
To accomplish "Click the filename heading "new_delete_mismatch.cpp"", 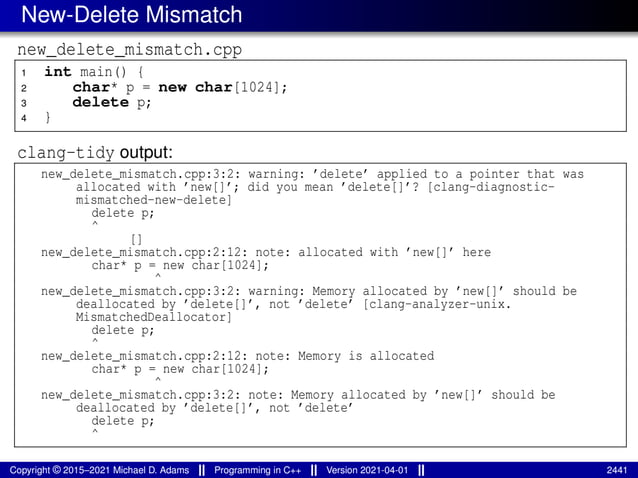I will pos(129,50).
